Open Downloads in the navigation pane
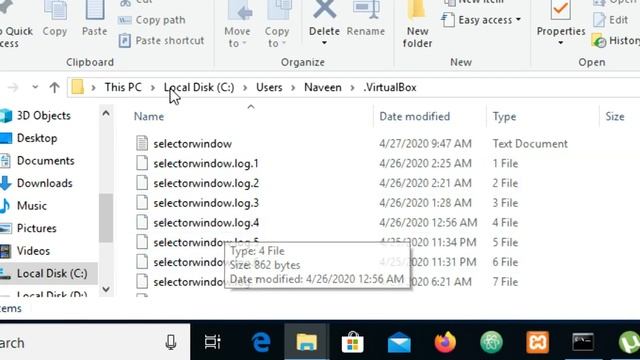The image size is (640, 360). pyautogui.click(x=44, y=183)
